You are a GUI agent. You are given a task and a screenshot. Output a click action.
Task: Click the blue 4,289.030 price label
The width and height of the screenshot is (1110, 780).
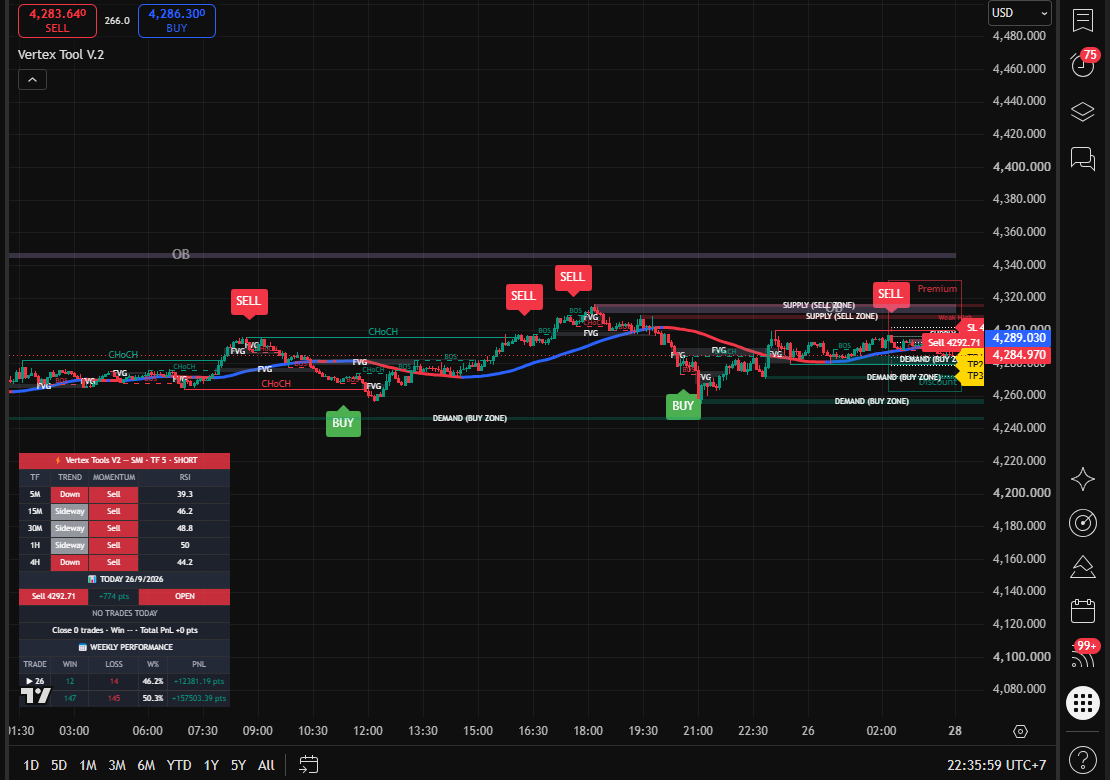coord(1018,338)
